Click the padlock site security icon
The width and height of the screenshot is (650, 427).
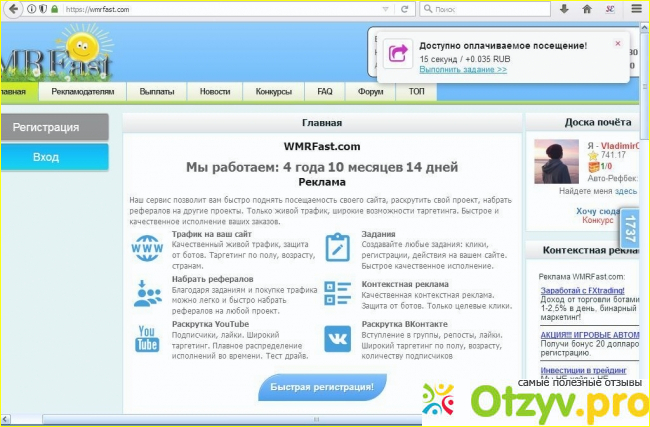point(41,9)
